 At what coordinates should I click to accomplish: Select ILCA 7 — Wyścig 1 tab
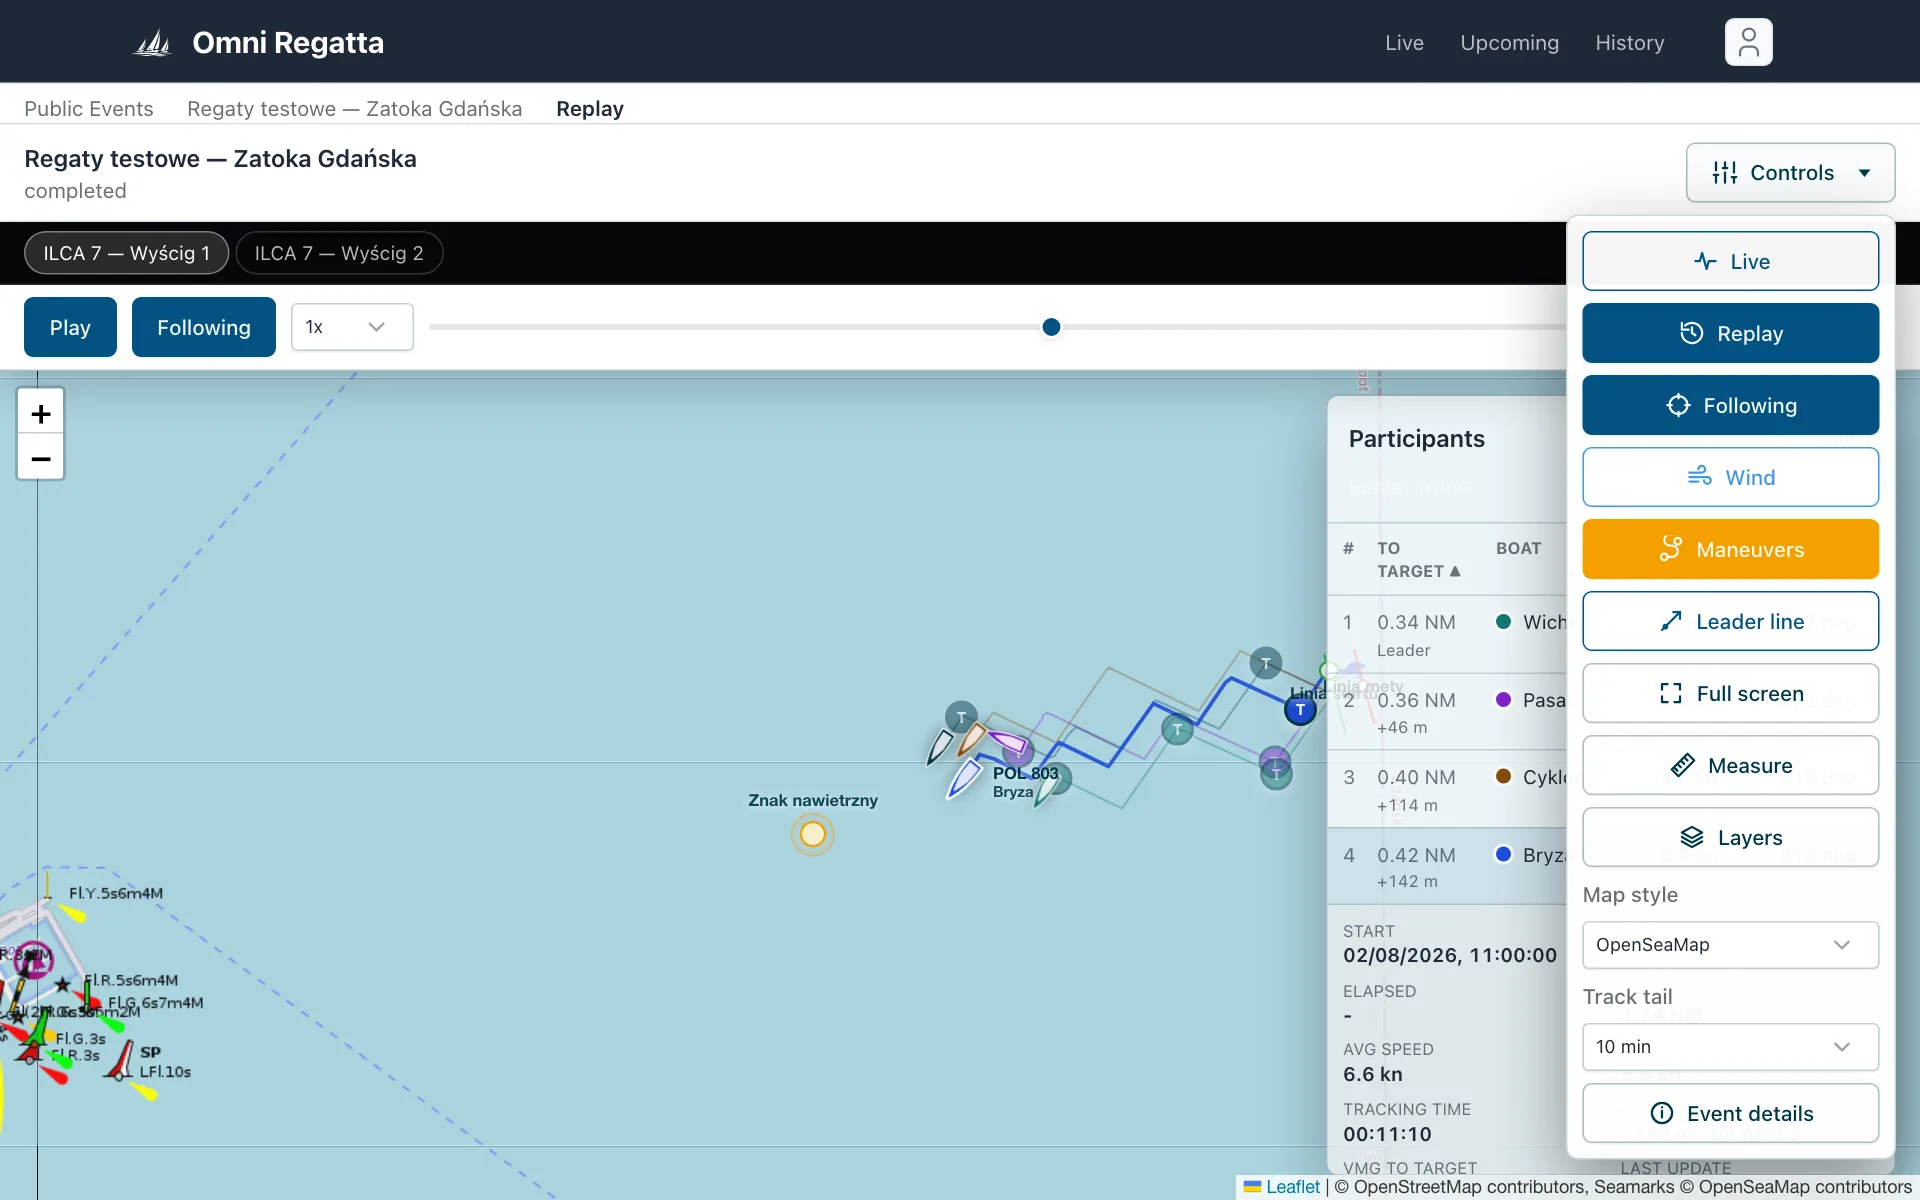click(x=127, y=253)
